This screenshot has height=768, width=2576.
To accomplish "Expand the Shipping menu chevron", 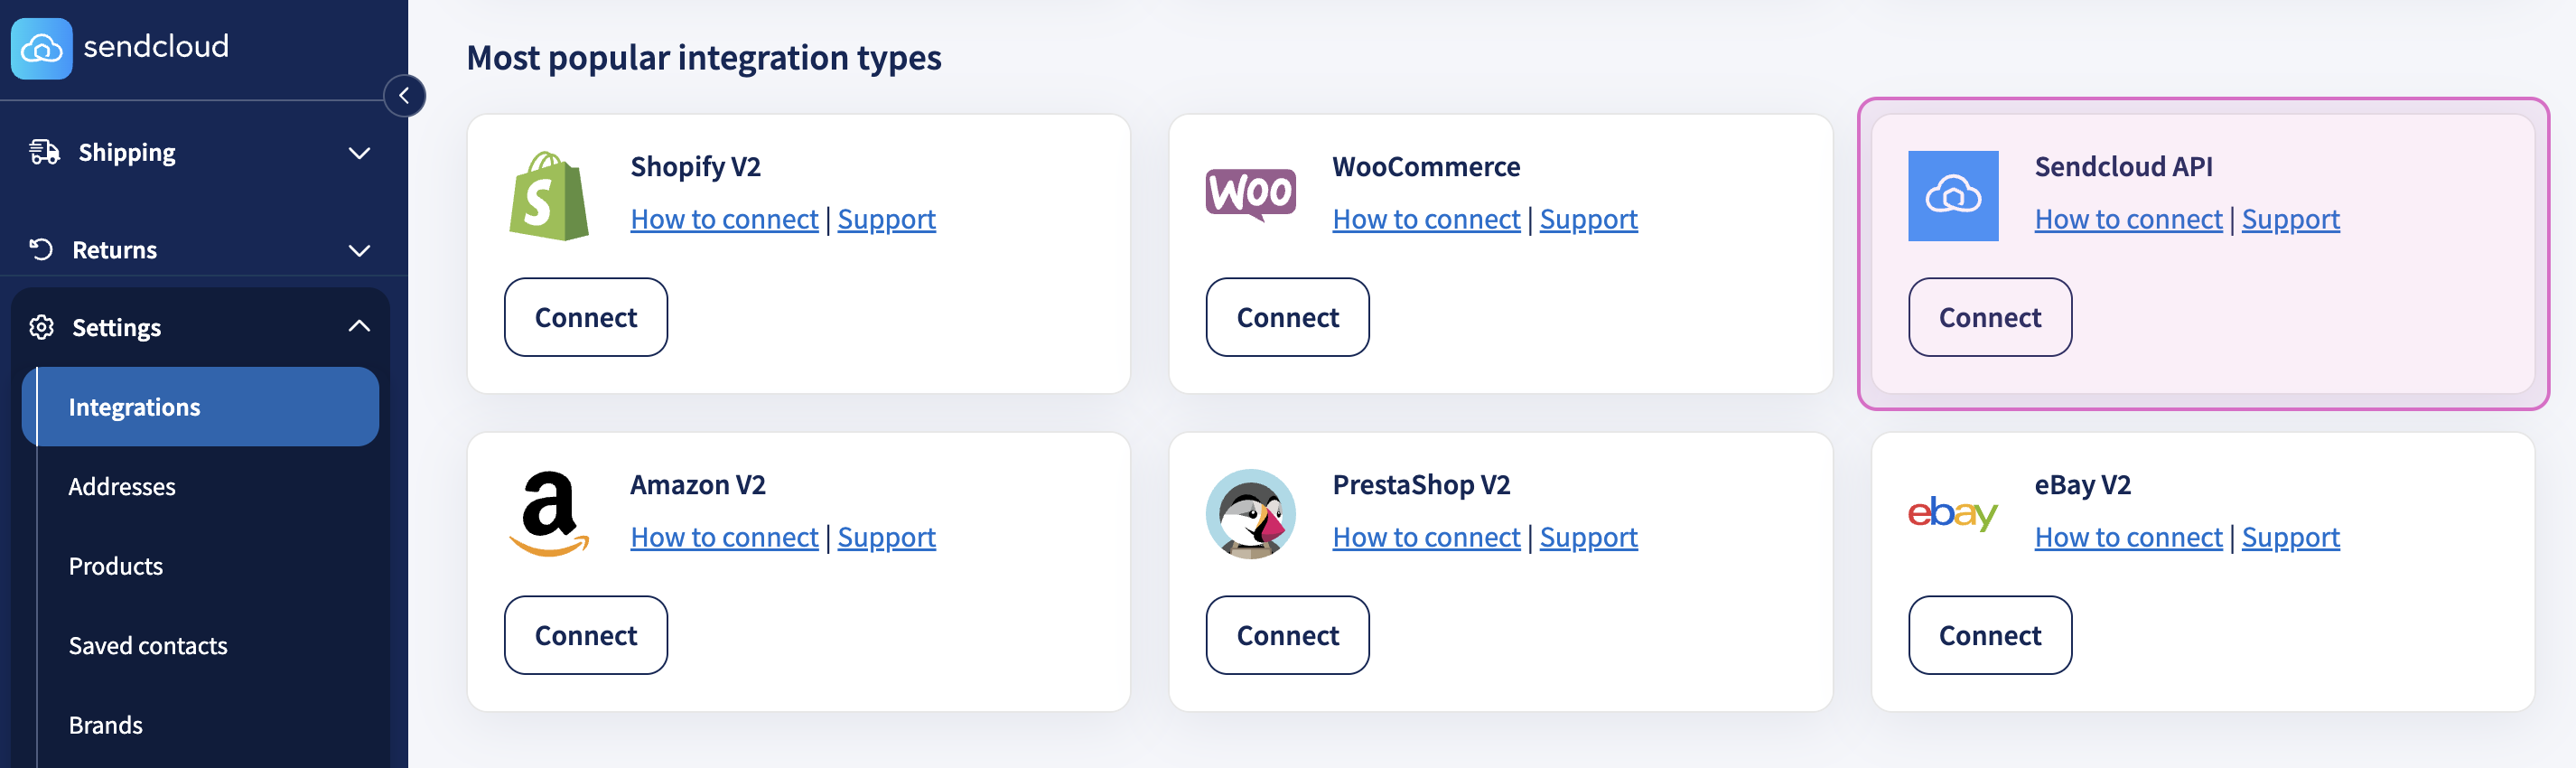I will point(359,153).
